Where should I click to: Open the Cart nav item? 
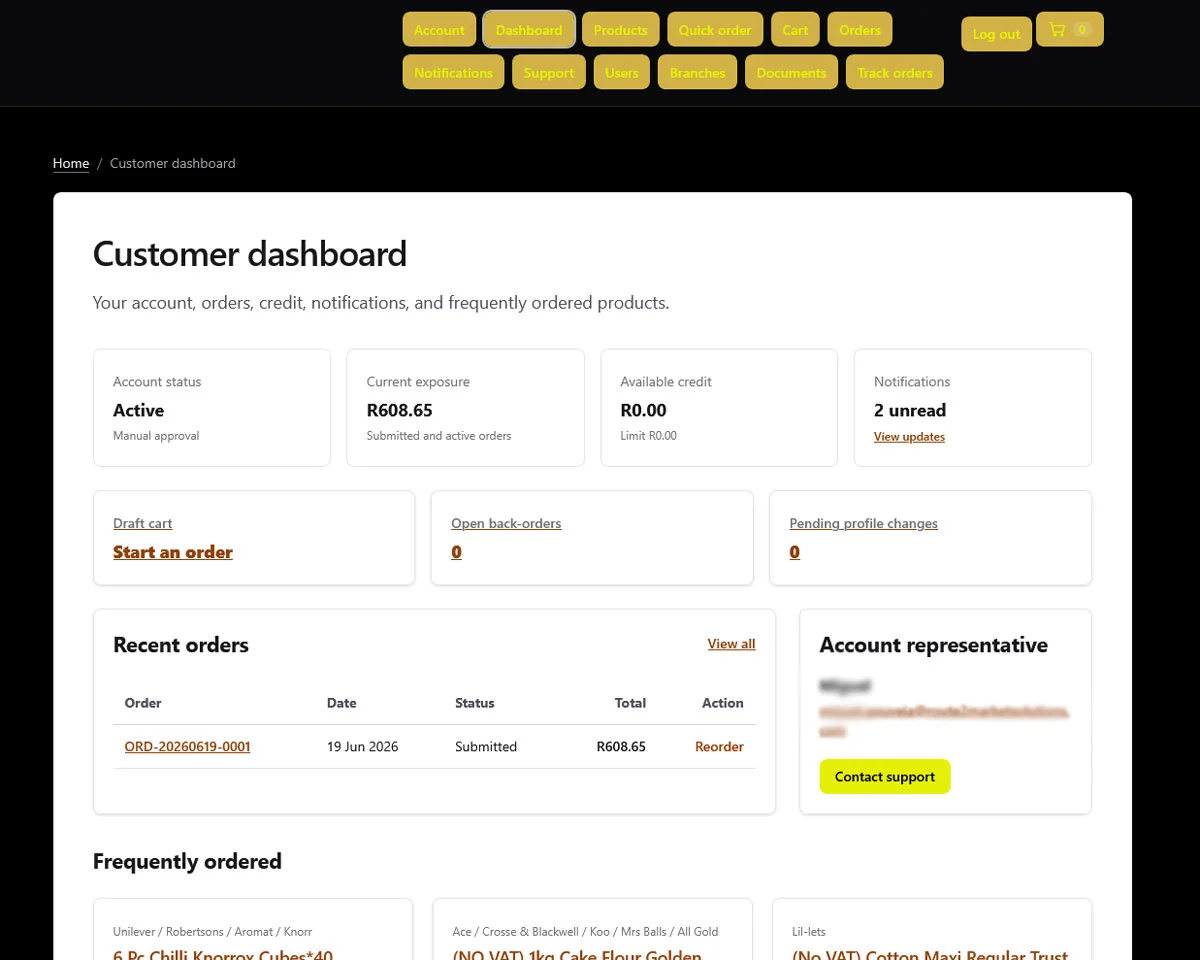795,30
